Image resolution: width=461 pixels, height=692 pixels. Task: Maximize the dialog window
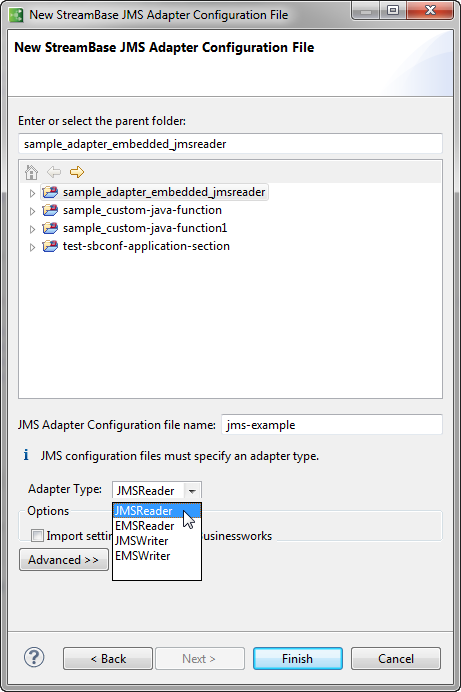(x=393, y=11)
